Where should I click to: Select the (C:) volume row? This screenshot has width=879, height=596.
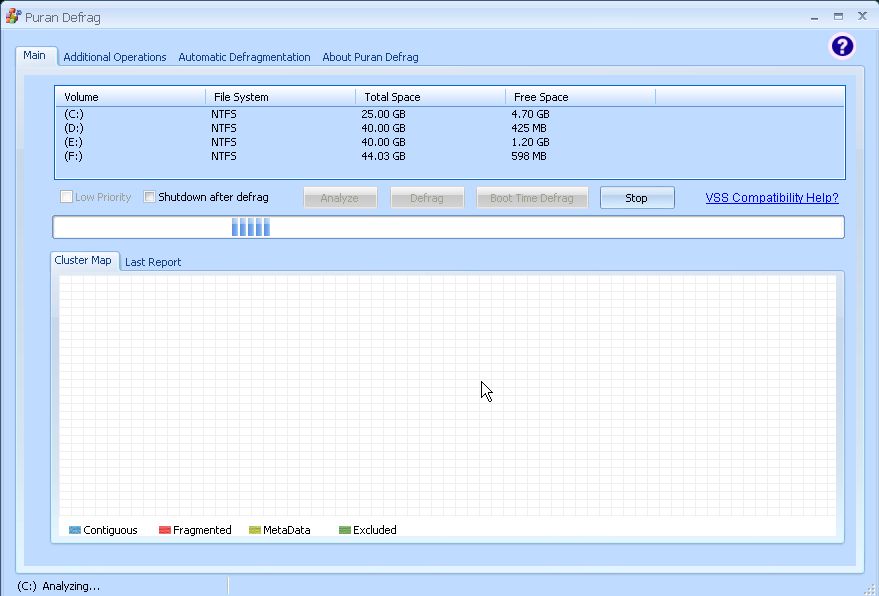(450, 114)
